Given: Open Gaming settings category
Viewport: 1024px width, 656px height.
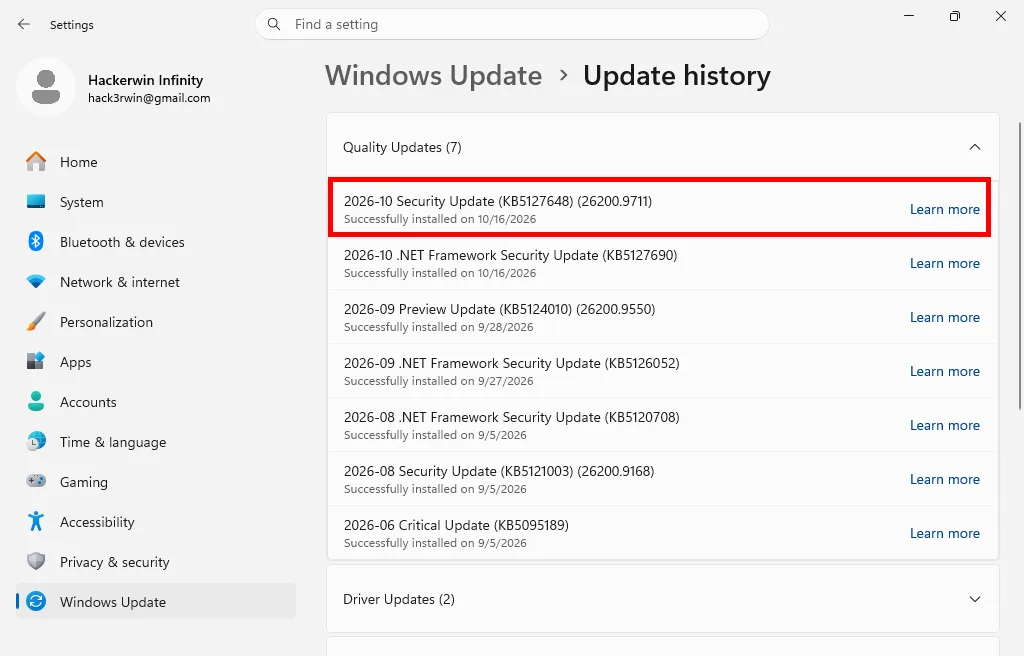Looking at the screenshot, I should pyautogui.click(x=155, y=482).
